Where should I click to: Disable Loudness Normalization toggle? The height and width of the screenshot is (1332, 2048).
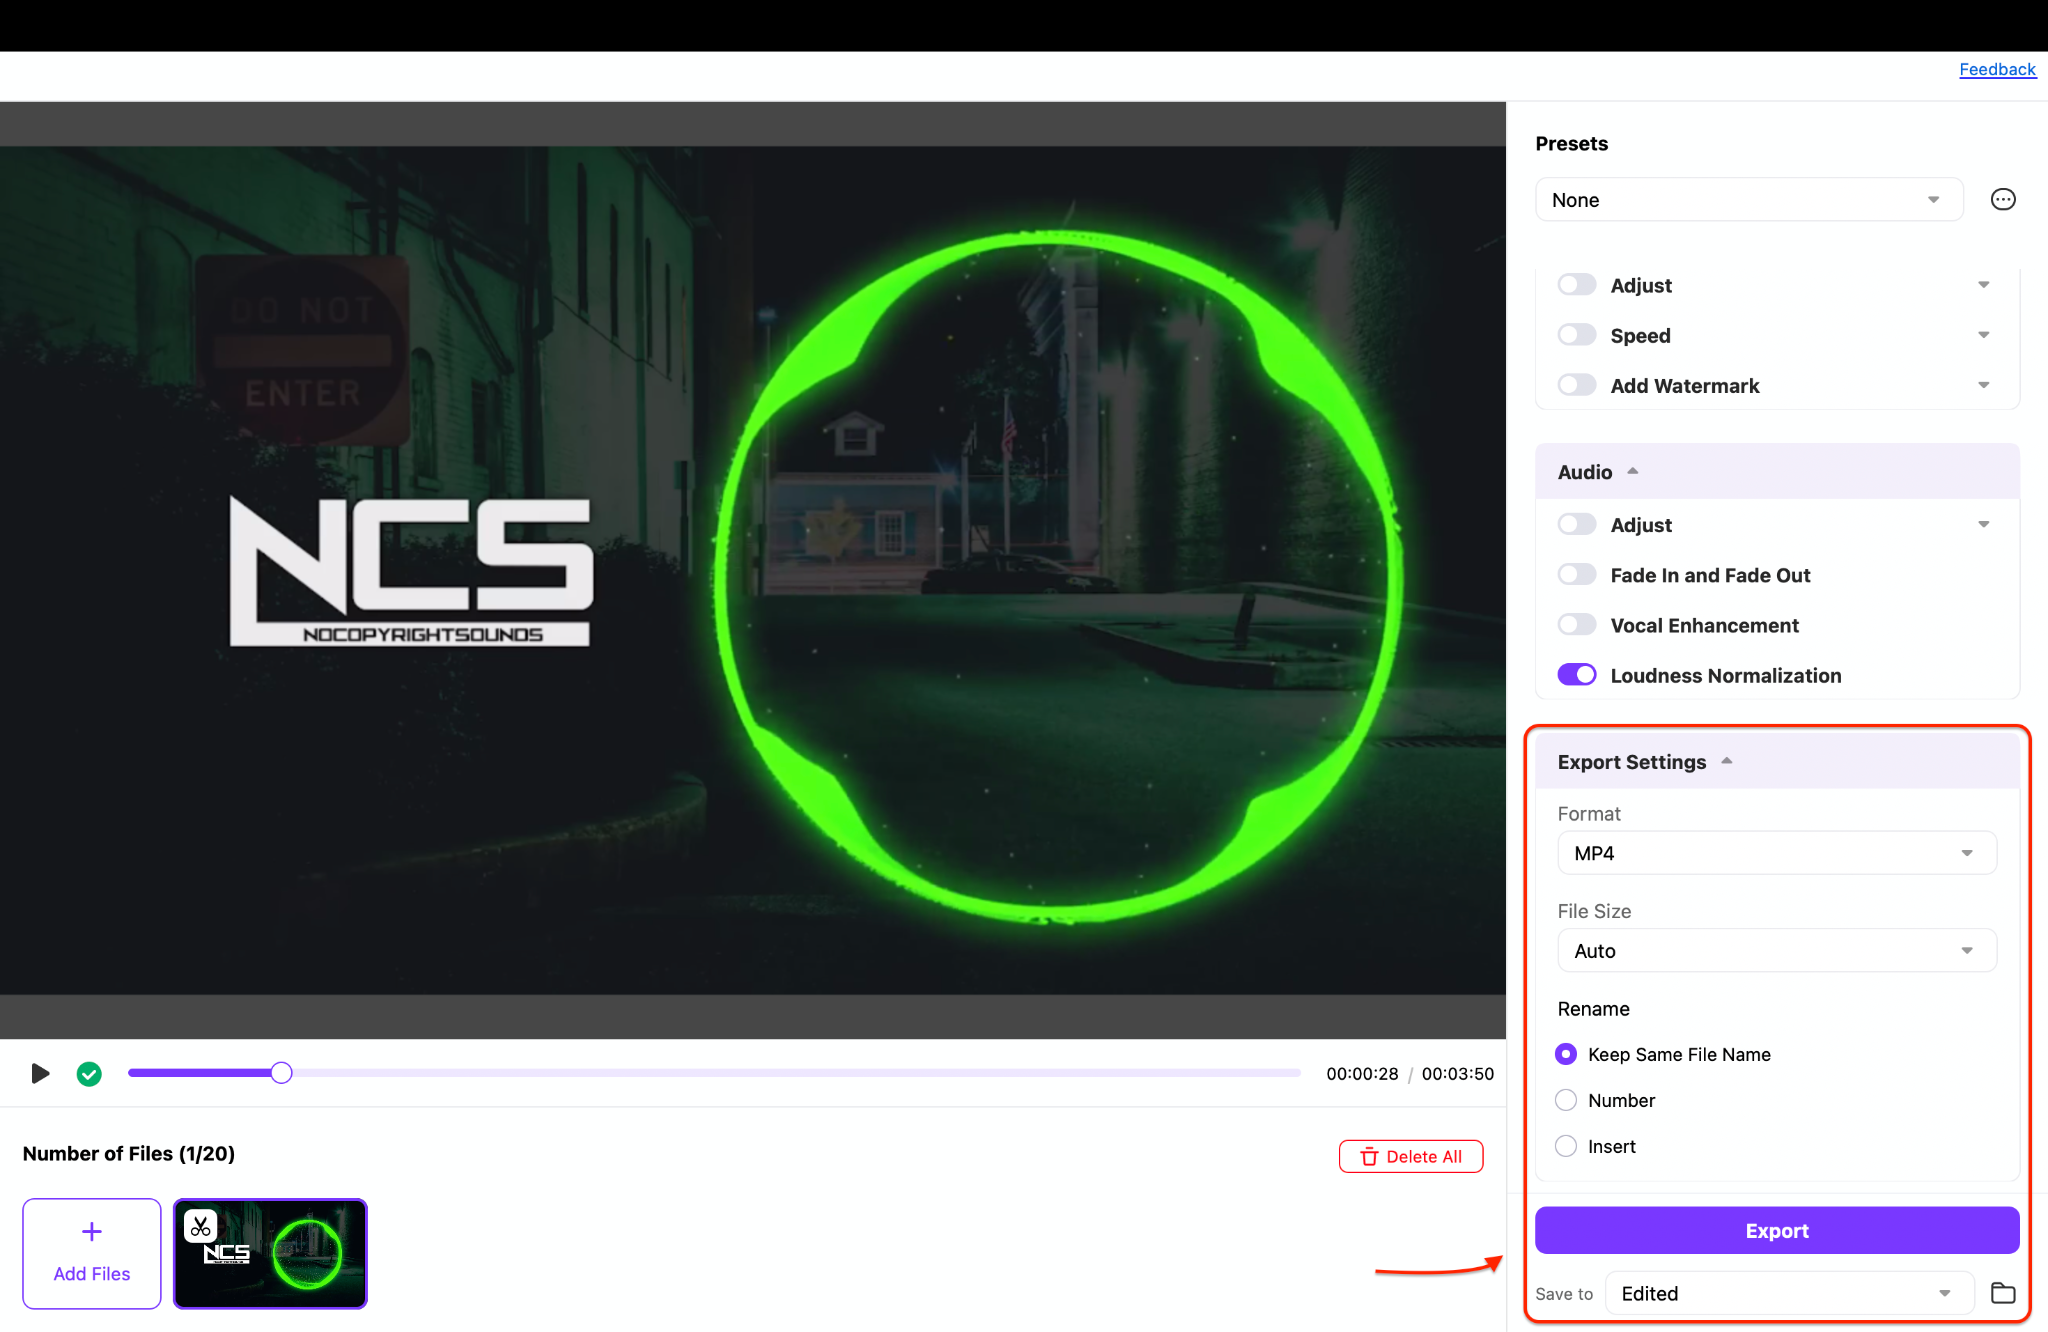[x=1577, y=675]
